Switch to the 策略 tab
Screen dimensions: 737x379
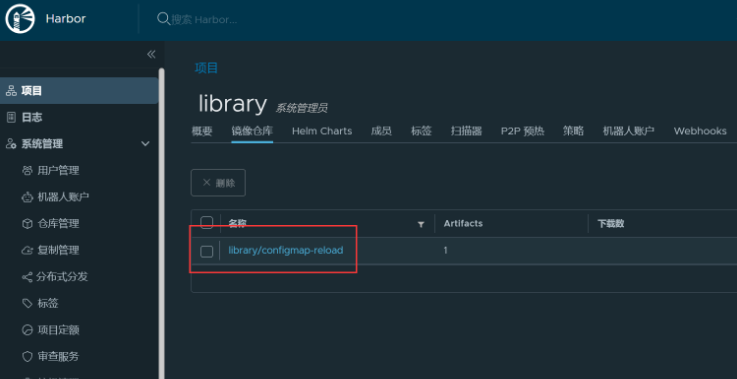coord(573,131)
